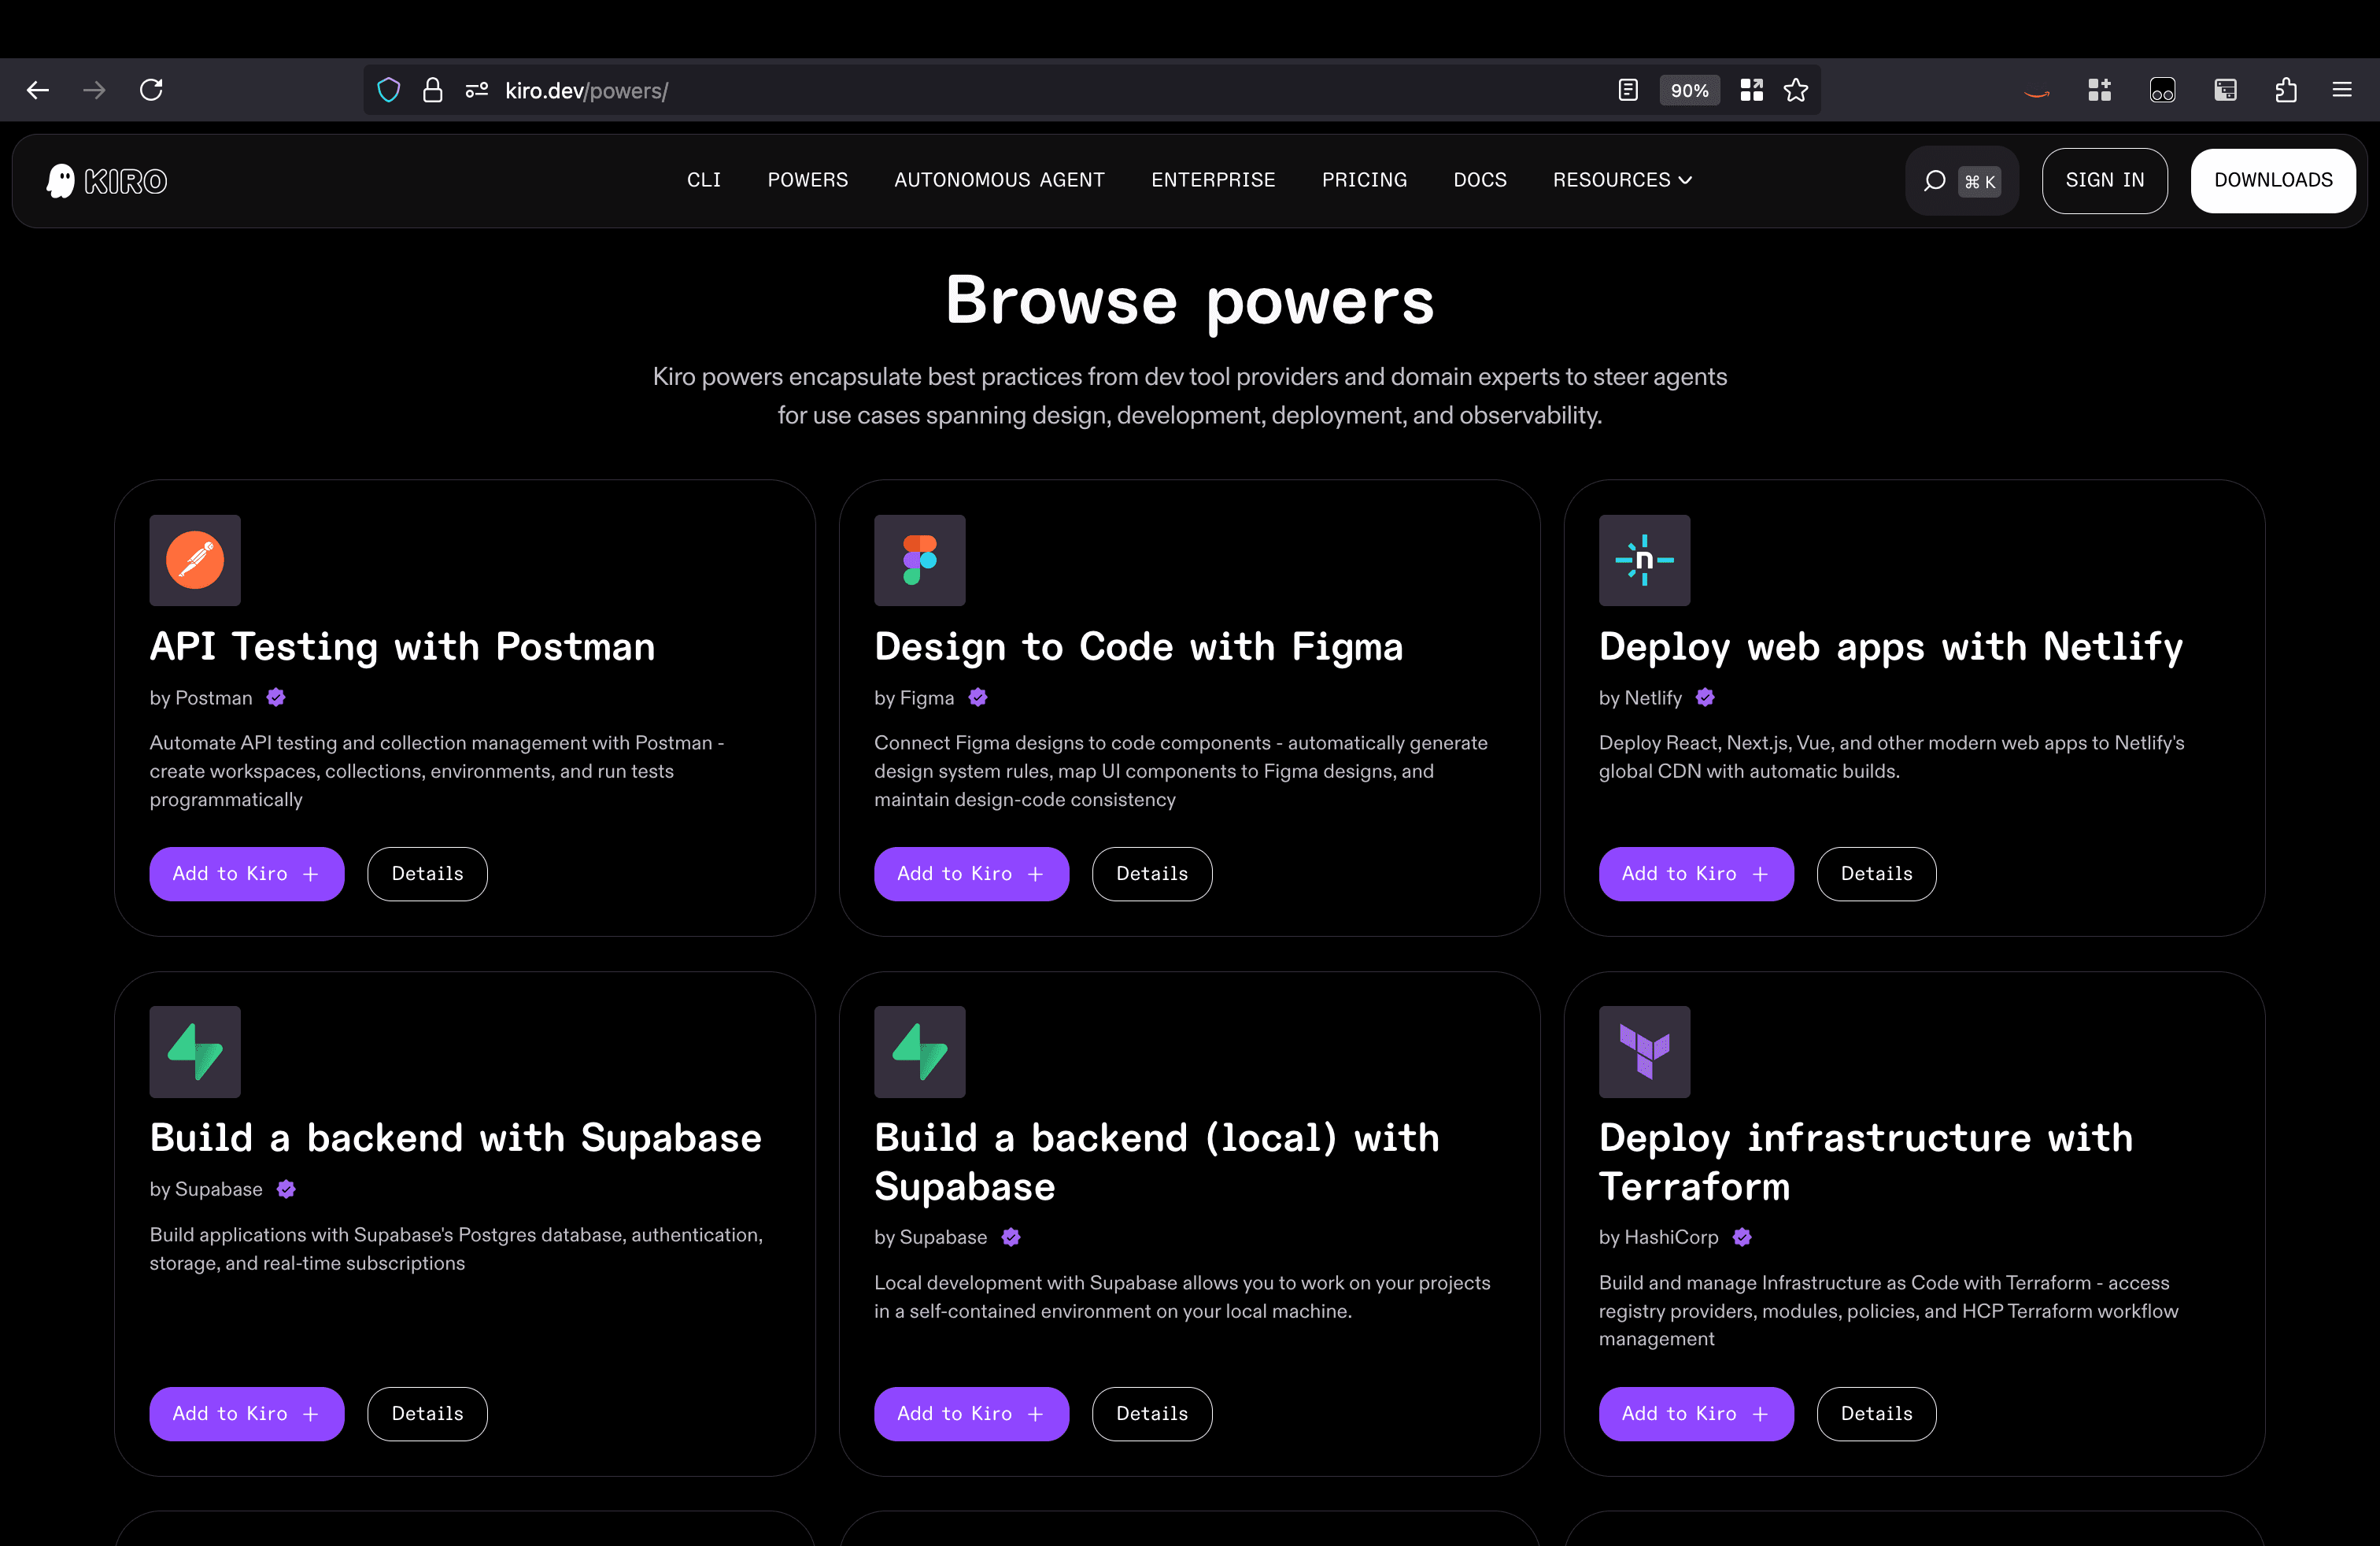Reload the page
Viewport: 2380px width, 1546px height.
pyautogui.click(x=151, y=89)
